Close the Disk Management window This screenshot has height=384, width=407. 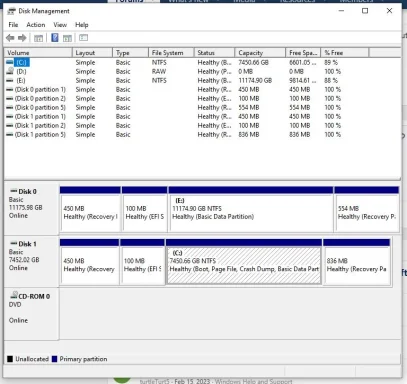pyautogui.click(x=389, y=11)
